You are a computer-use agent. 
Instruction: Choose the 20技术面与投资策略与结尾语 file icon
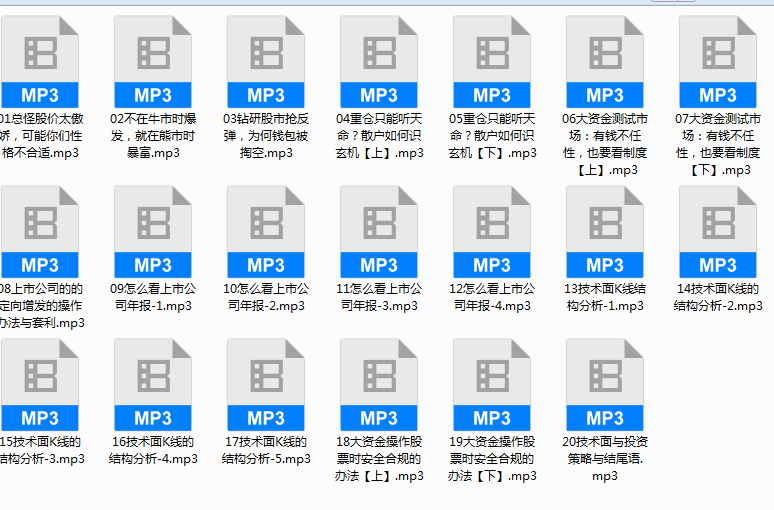click(x=605, y=385)
